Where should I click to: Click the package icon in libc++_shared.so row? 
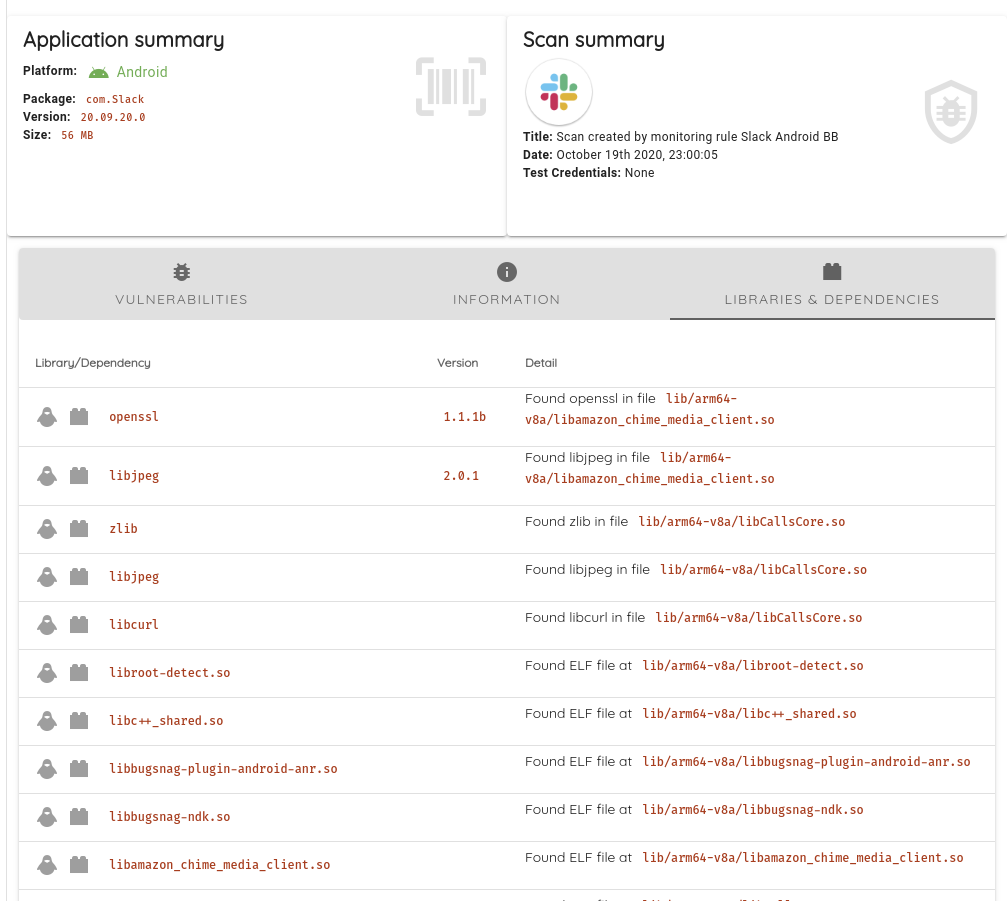coord(79,721)
